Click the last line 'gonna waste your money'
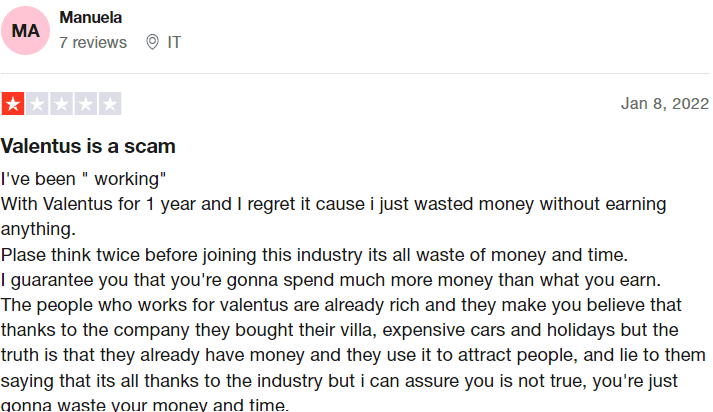713x412 pixels. pyautogui.click(x=145, y=404)
